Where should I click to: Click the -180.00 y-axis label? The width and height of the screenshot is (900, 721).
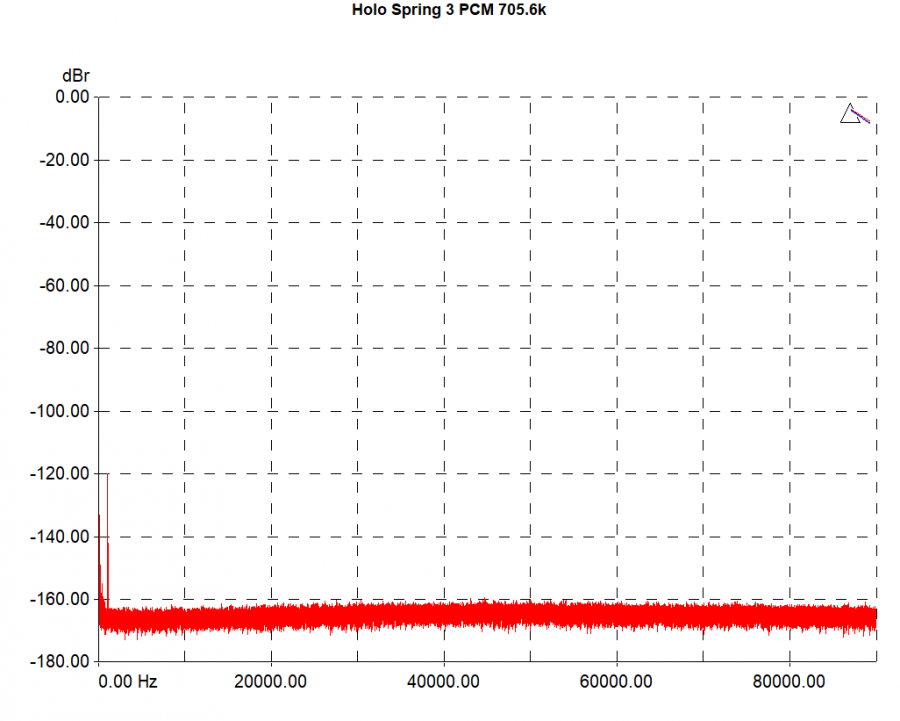pyautogui.click(x=60, y=662)
